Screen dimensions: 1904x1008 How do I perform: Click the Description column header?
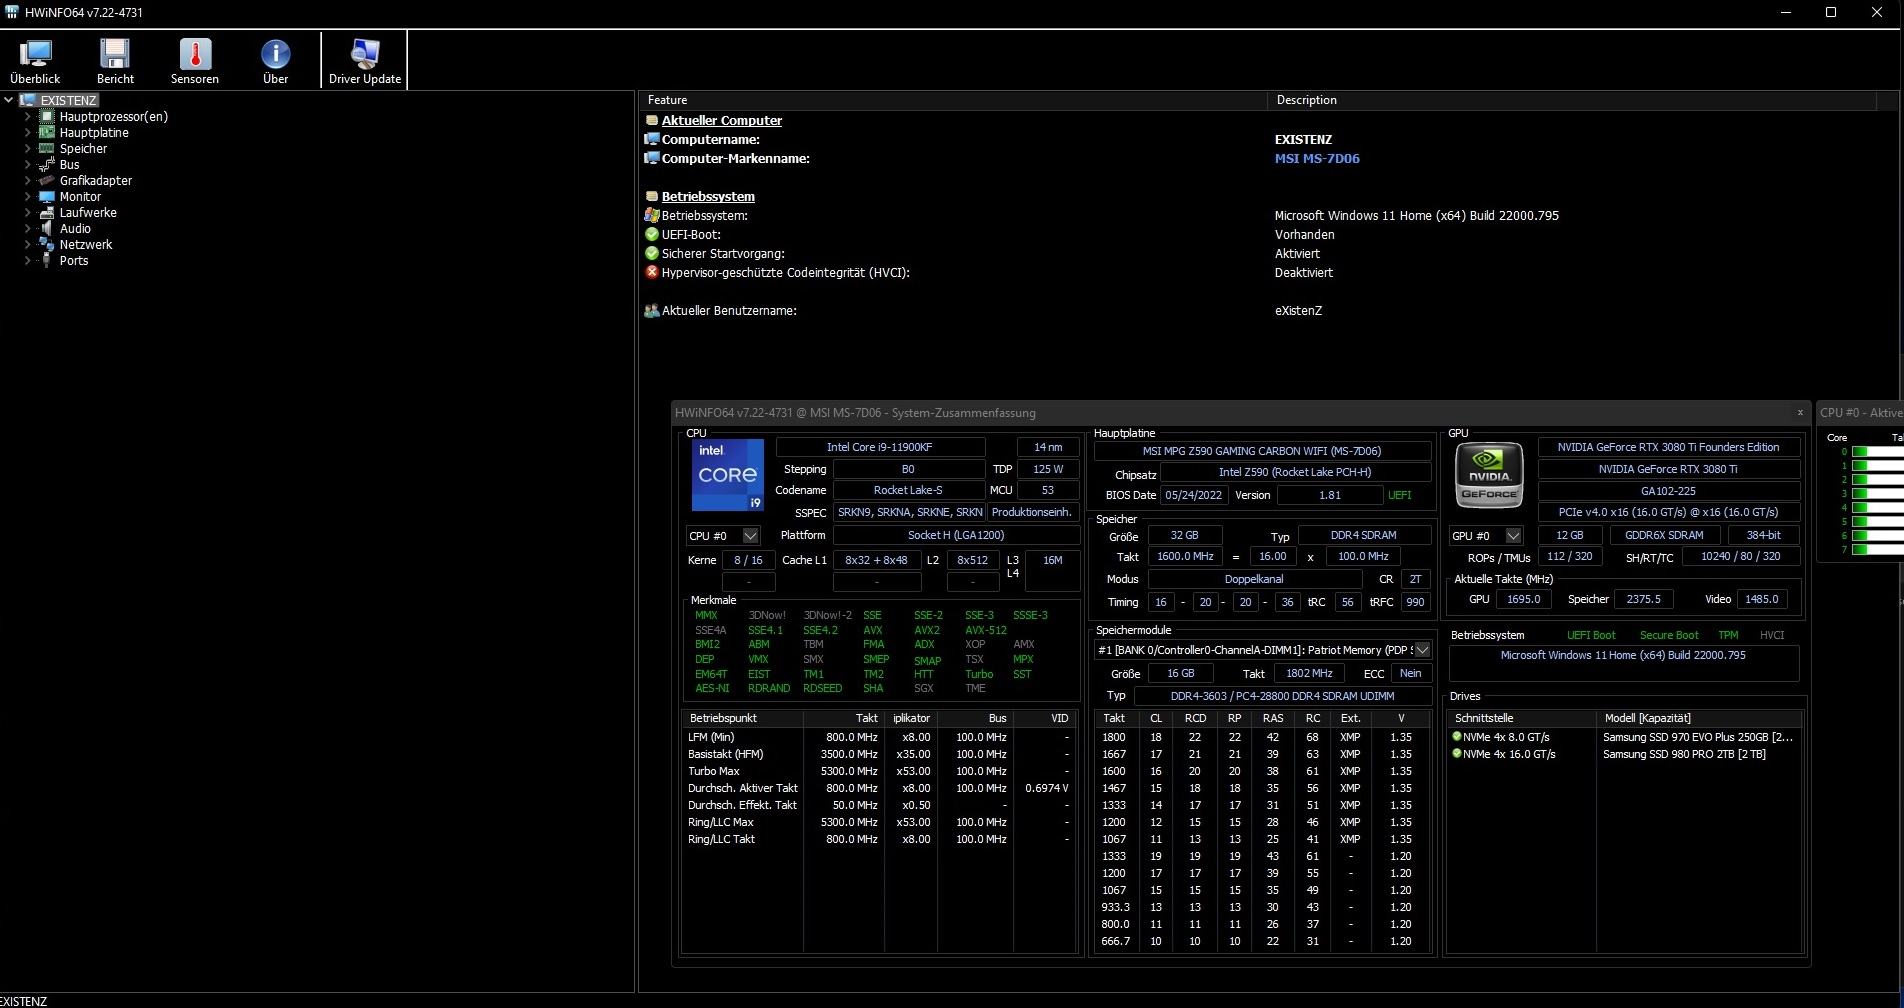pyautogui.click(x=1572, y=100)
